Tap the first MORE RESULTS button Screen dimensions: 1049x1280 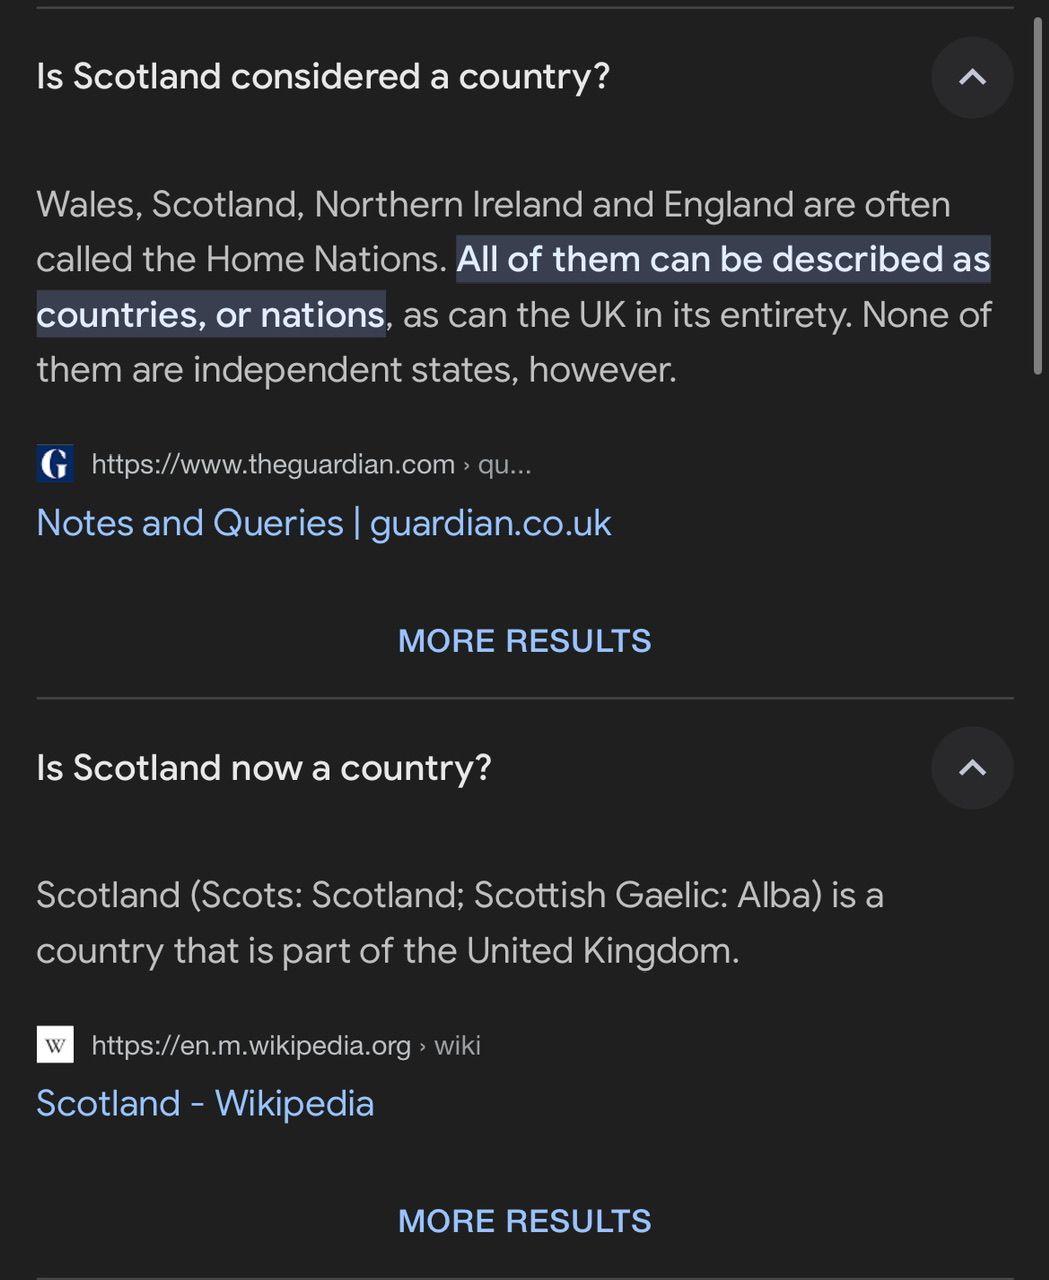pyautogui.click(x=524, y=641)
